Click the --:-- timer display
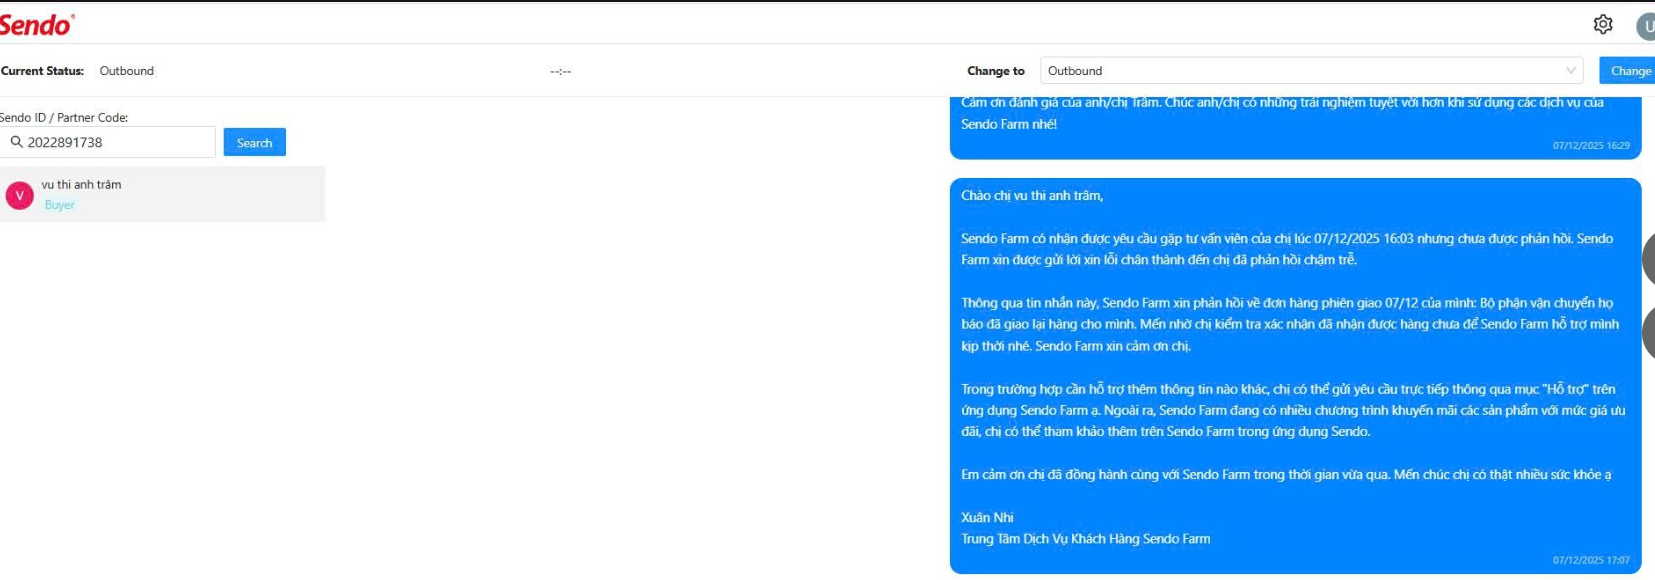1655x580 pixels. (560, 71)
